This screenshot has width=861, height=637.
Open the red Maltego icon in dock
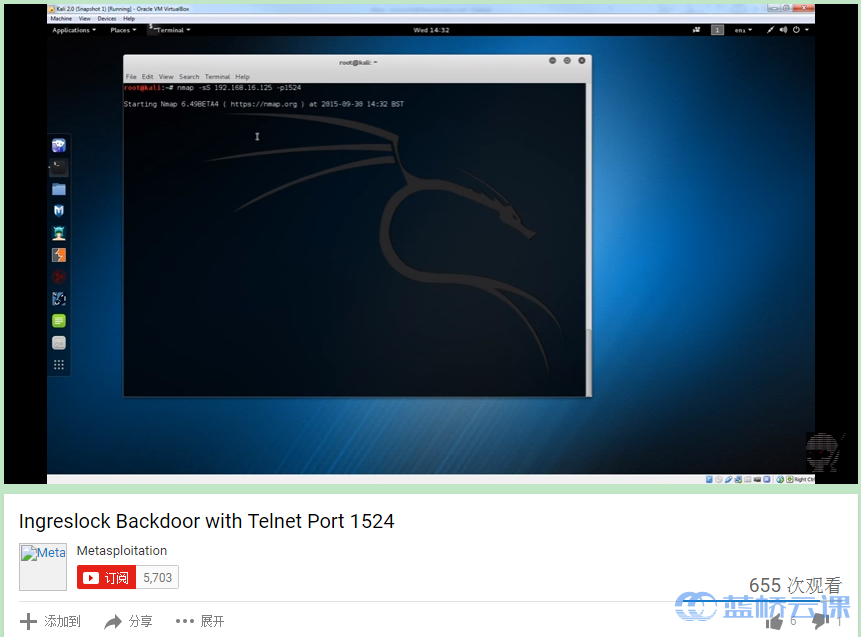(59, 277)
